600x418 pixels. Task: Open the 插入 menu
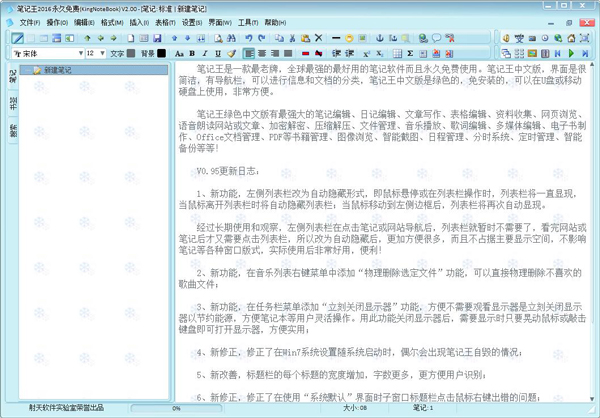(139, 23)
